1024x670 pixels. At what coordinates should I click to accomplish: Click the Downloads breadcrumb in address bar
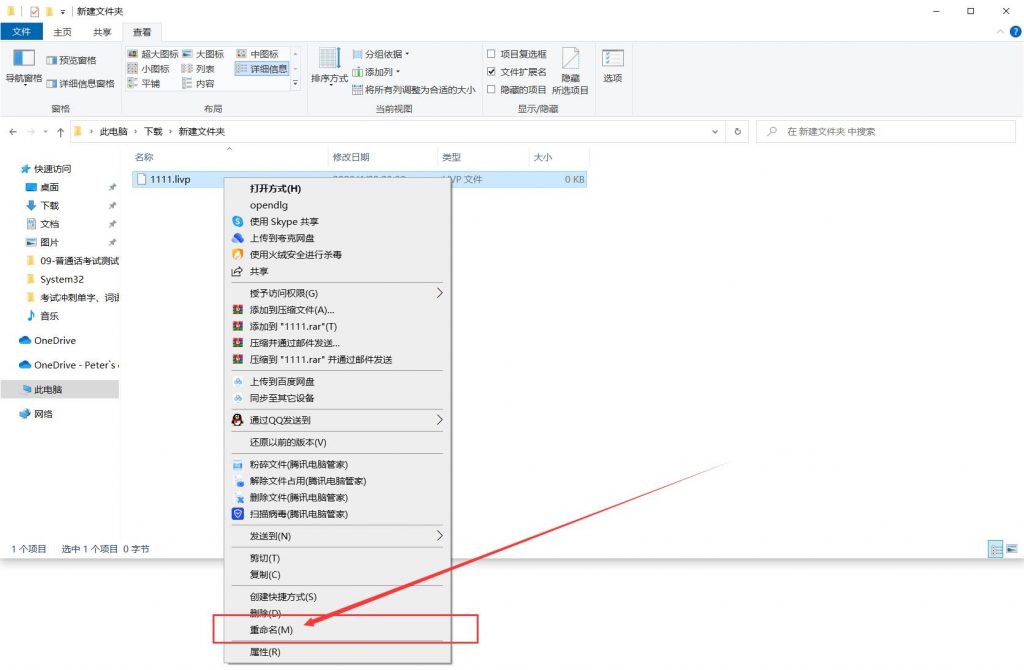click(x=153, y=131)
